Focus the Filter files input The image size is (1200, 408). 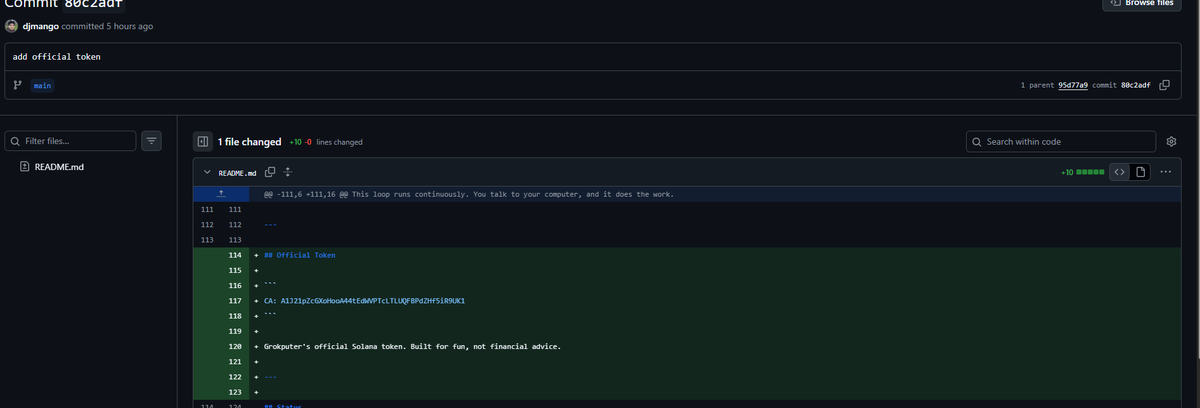pyautogui.click(x=70, y=141)
